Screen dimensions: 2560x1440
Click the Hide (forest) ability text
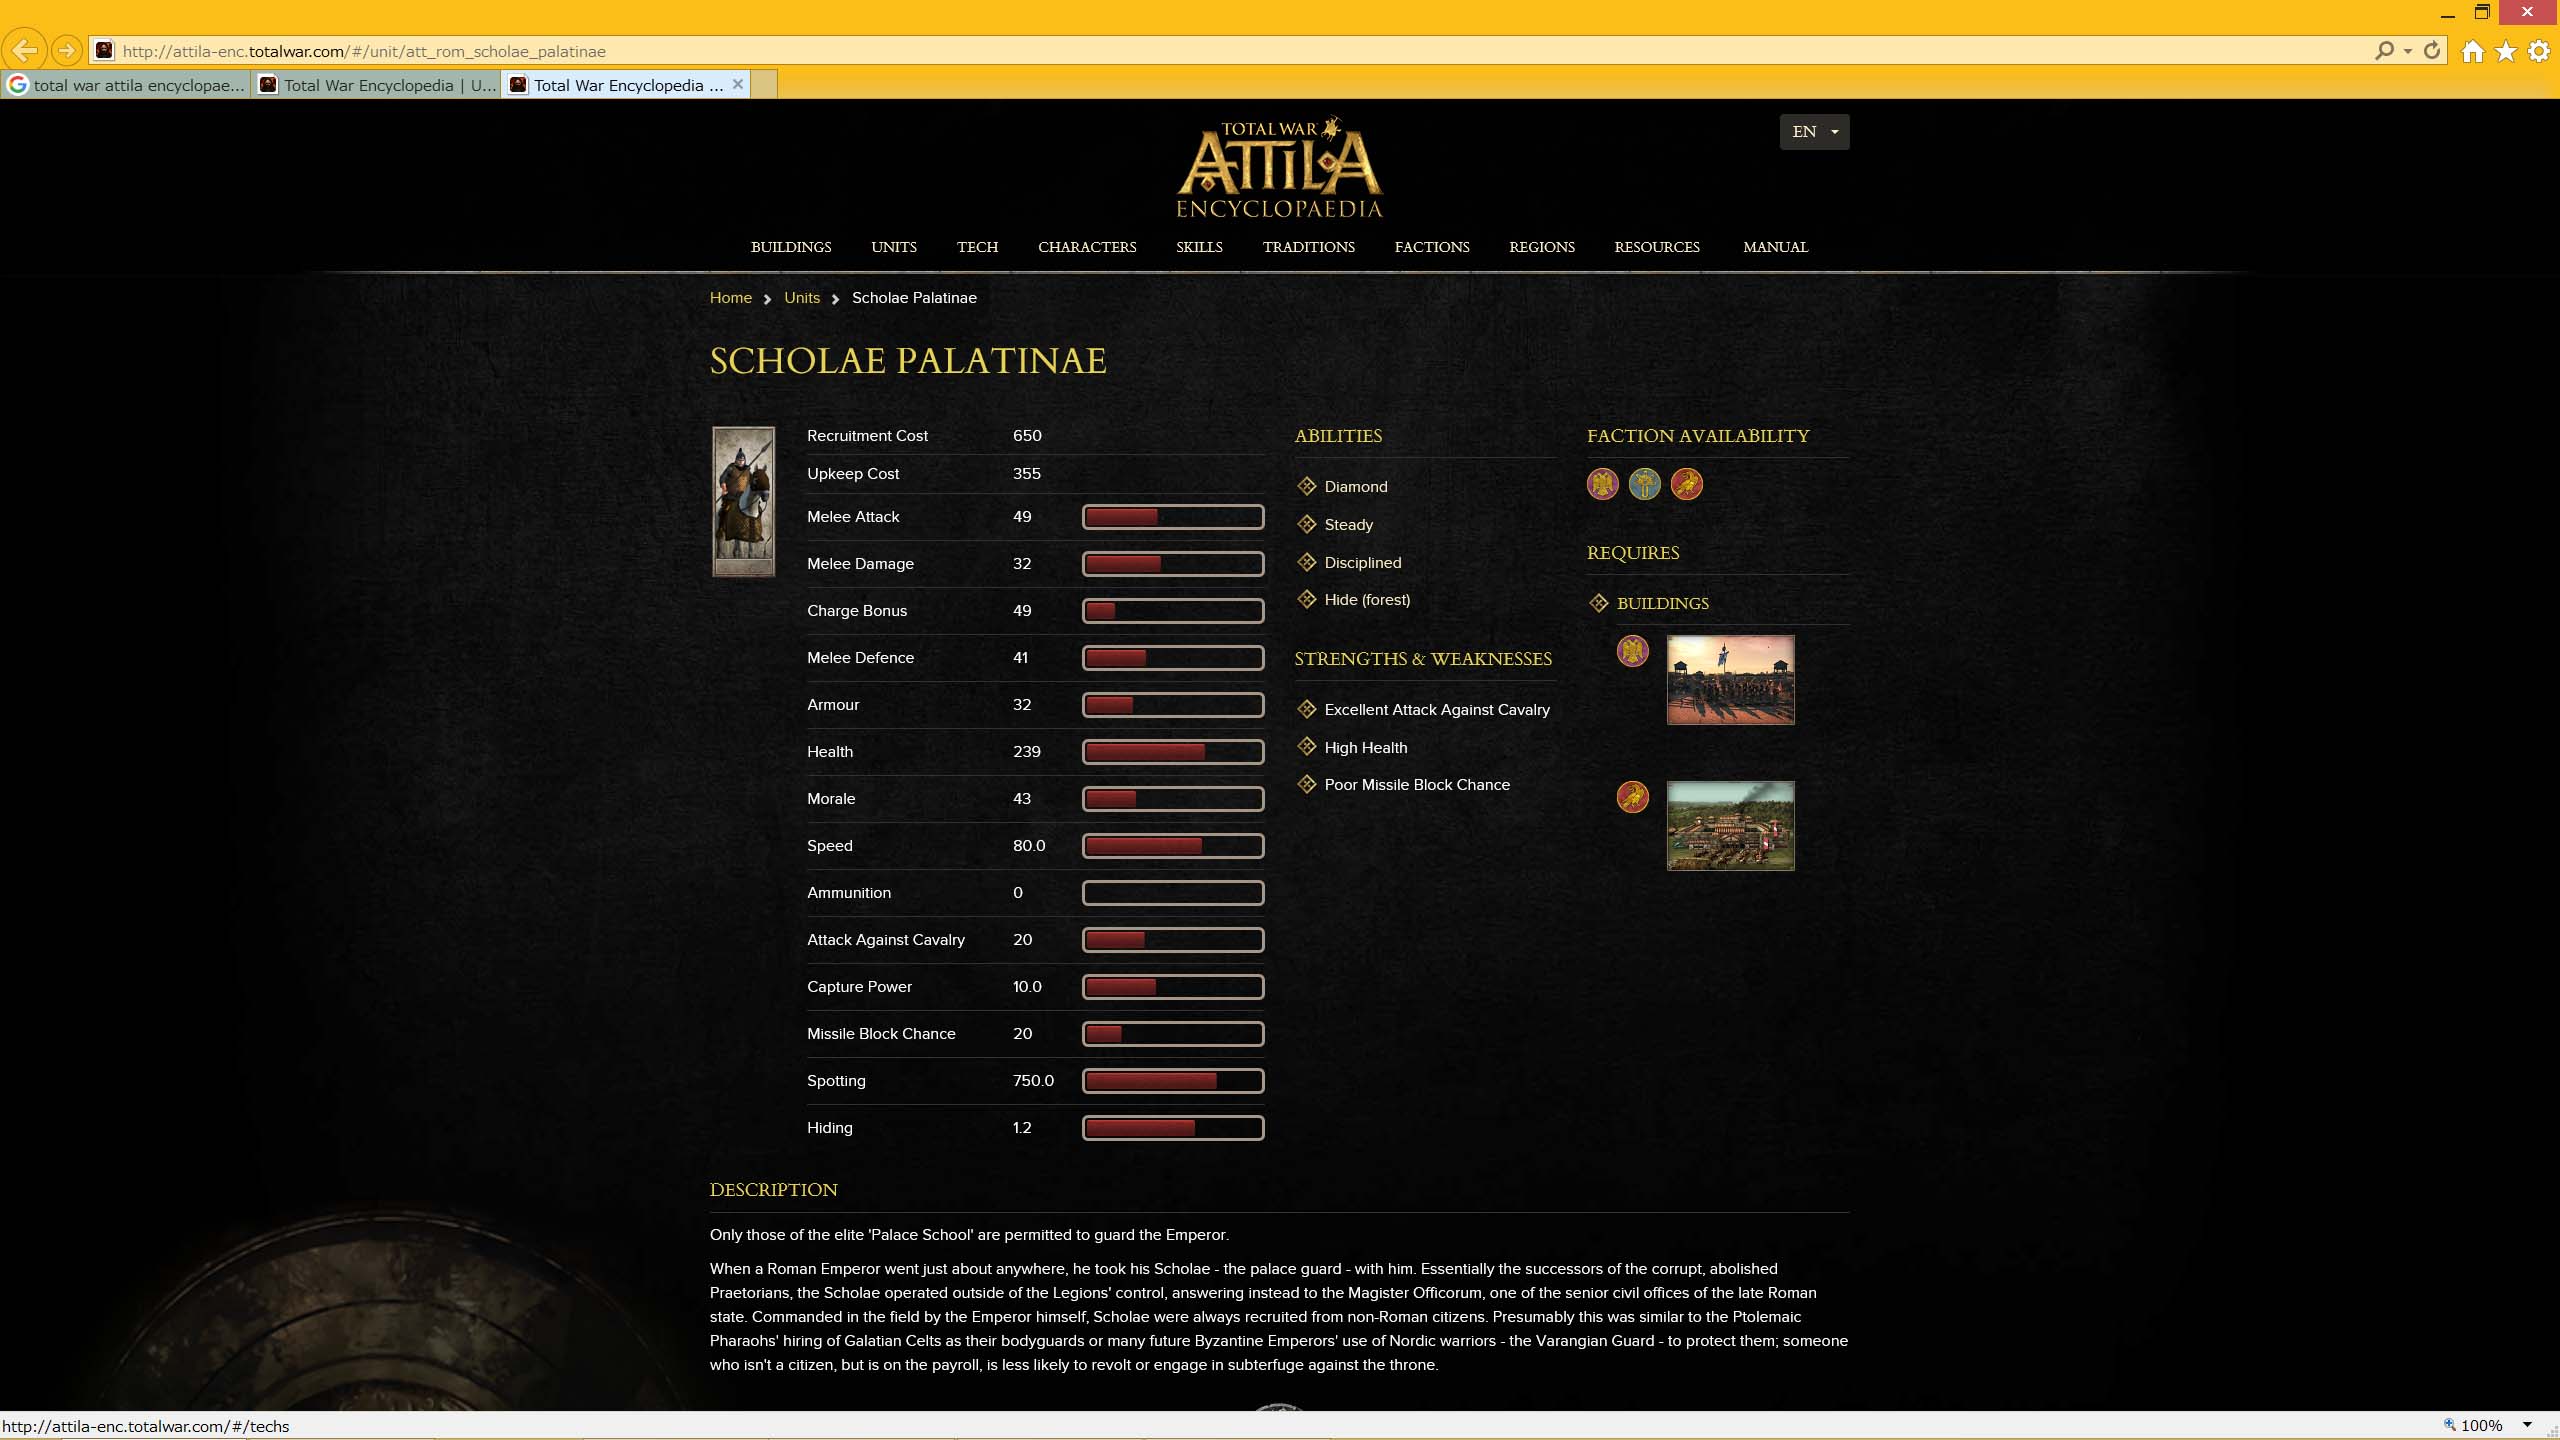pos(1367,600)
